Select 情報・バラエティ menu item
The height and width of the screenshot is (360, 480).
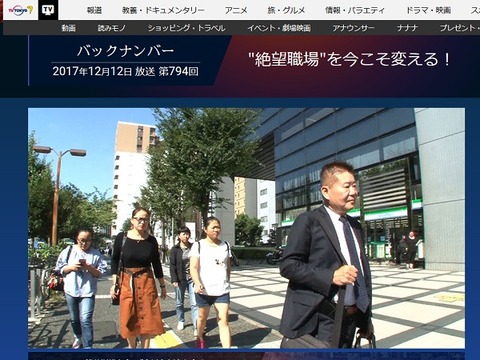click(355, 10)
